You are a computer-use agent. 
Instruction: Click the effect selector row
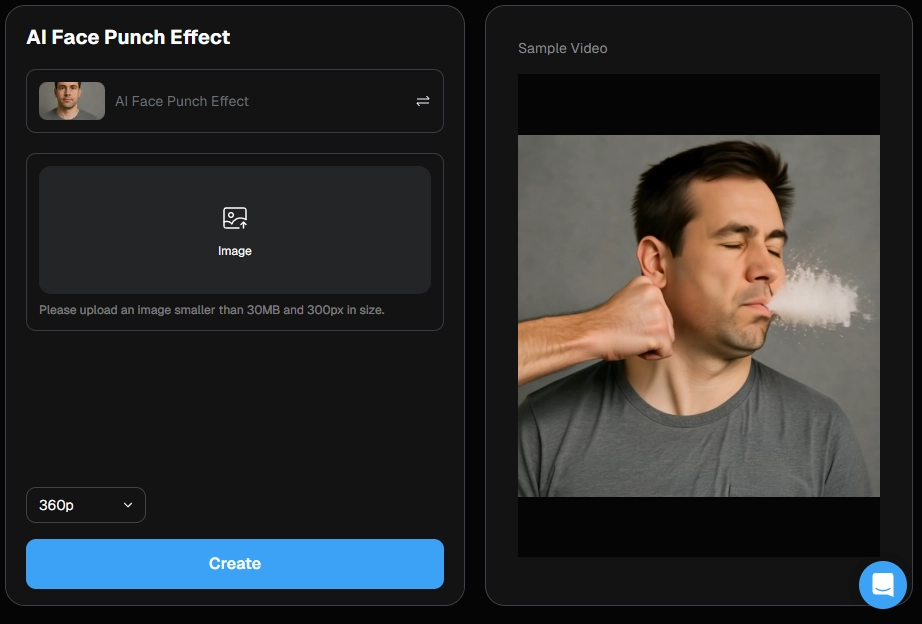[234, 101]
